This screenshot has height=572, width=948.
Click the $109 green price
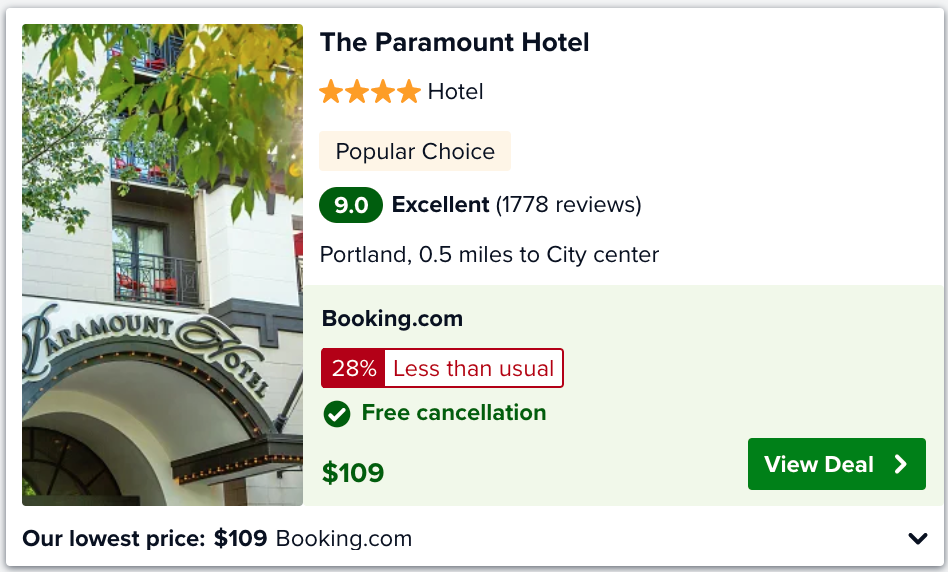(352, 473)
